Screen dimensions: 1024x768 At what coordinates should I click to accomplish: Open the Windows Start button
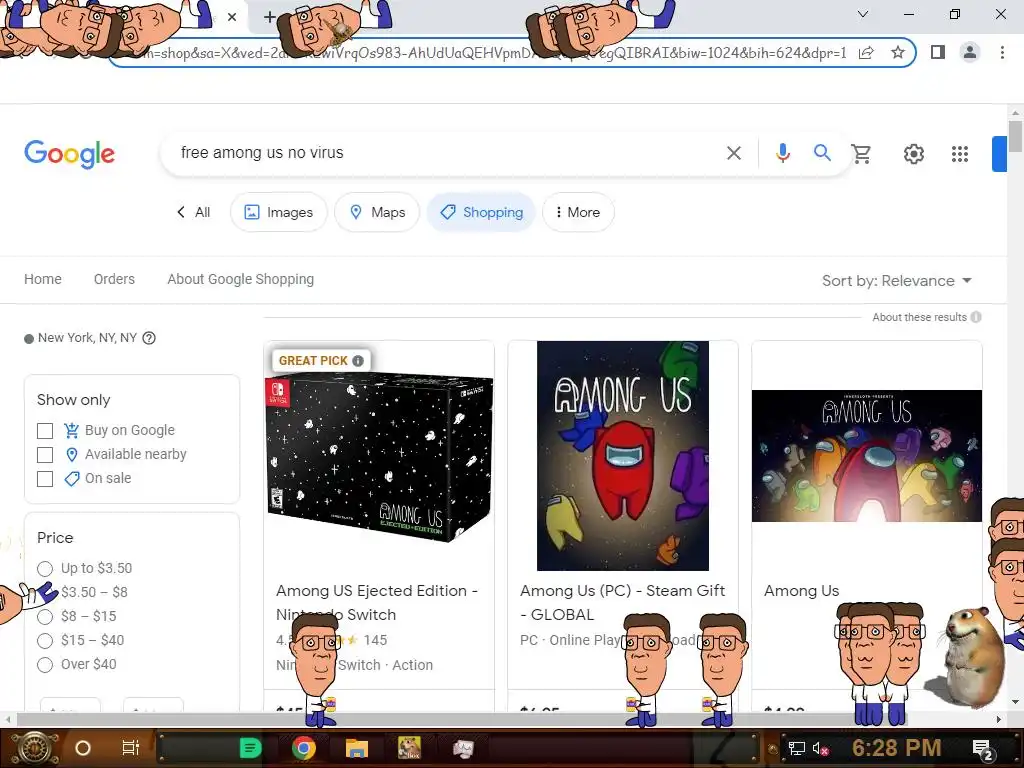pyautogui.click(x=35, y=748)
